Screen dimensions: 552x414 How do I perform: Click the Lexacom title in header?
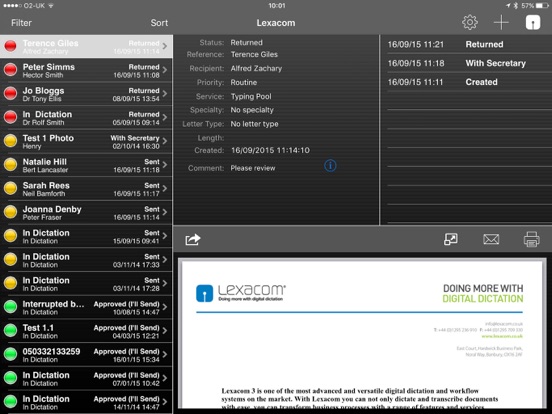point(276,23)
